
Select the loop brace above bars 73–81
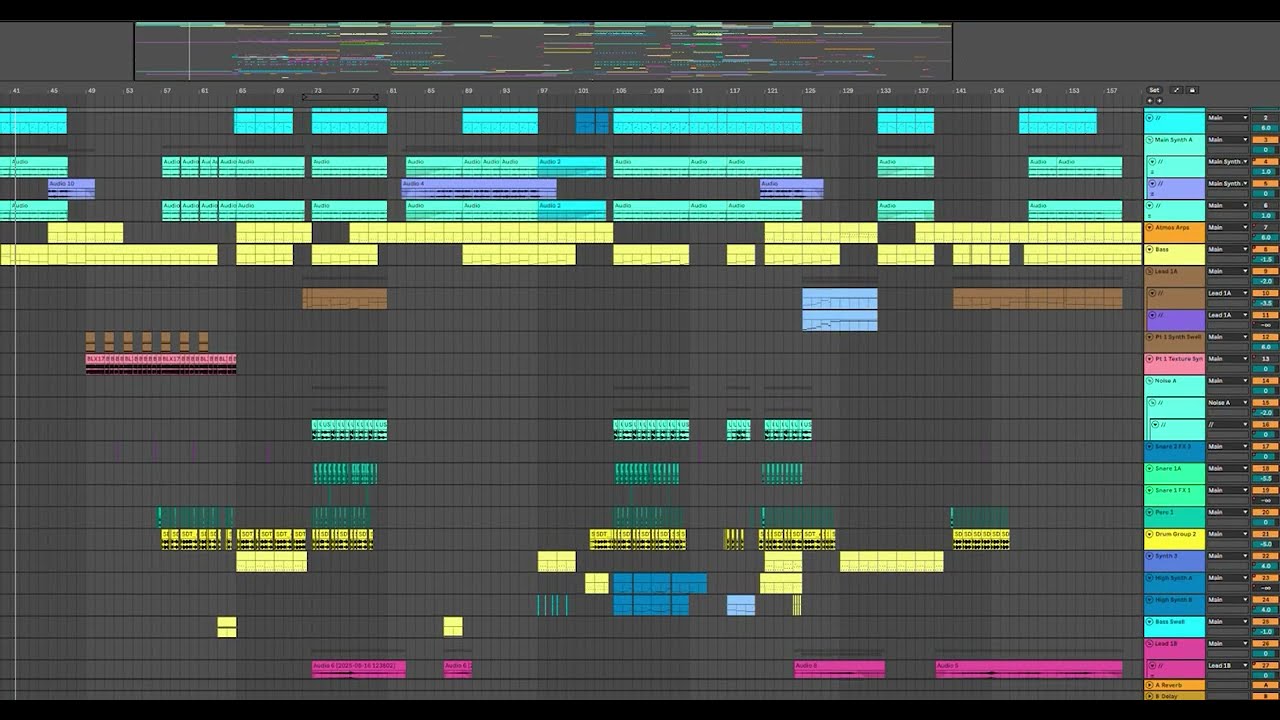pos(340,98)
